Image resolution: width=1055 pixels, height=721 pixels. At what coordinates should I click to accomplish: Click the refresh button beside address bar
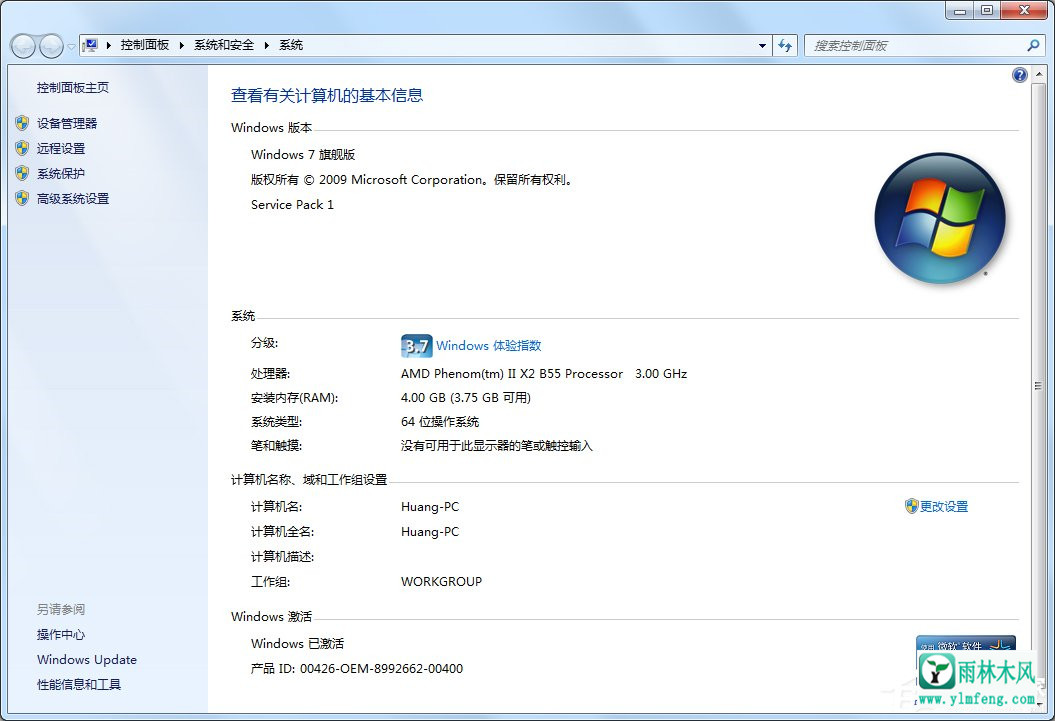click(x=785, y=46)
